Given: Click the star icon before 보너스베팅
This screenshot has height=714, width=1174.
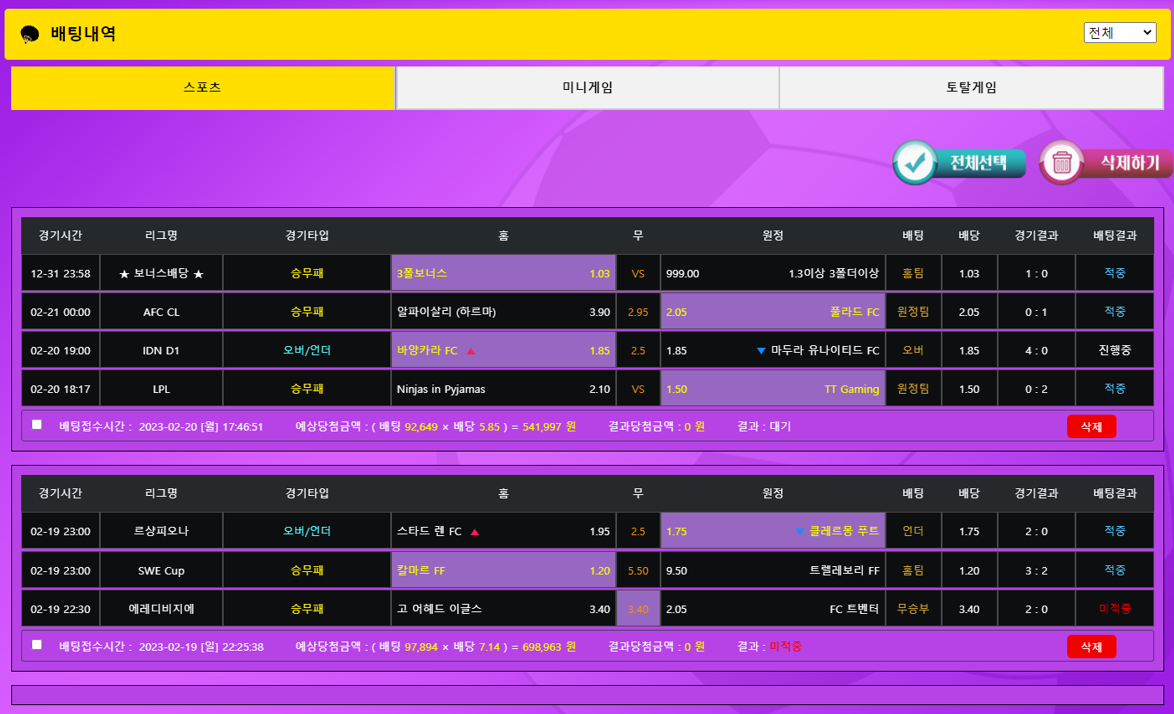Looking at the screenshot, I should point(124,274).
